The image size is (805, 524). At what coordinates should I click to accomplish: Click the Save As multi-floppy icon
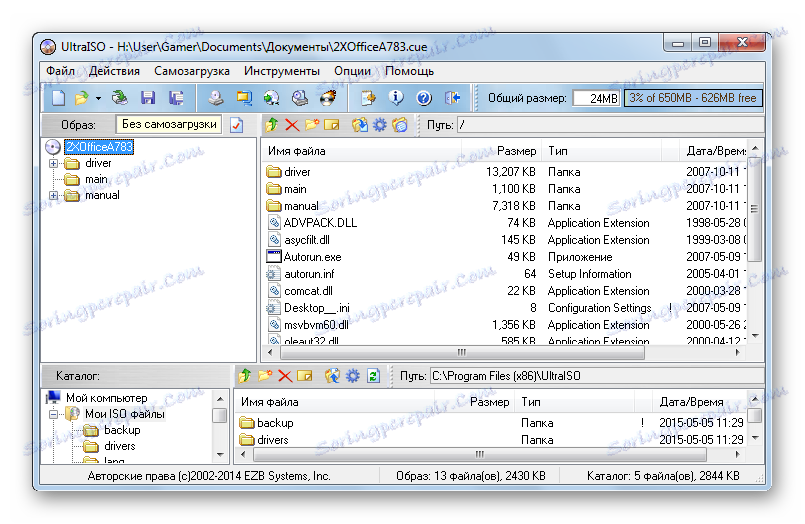pyautogui.click(x=176, y=98)
